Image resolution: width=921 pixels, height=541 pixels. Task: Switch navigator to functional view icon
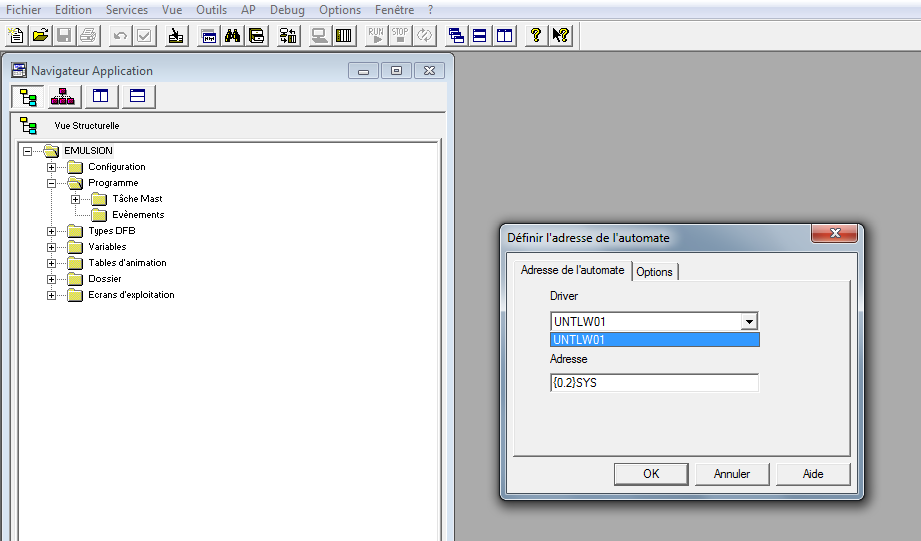tap(63, 97)
